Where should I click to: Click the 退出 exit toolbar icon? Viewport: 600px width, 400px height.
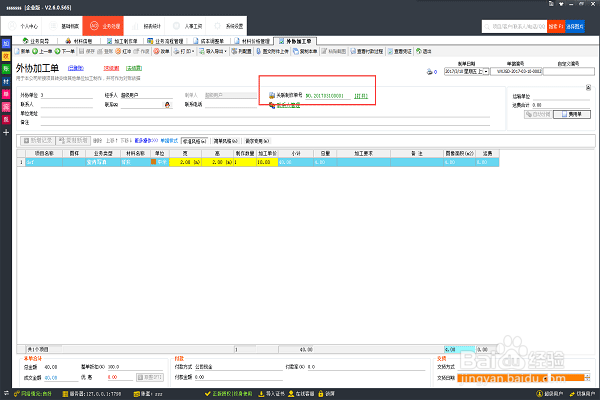click(419, 51)
